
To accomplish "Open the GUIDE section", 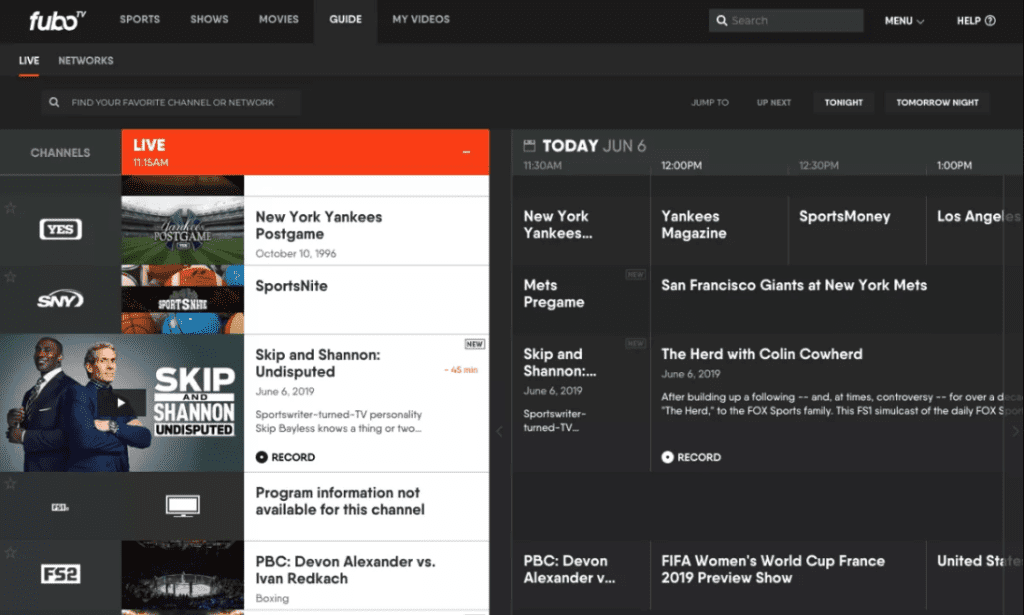I will pos(345,19).
